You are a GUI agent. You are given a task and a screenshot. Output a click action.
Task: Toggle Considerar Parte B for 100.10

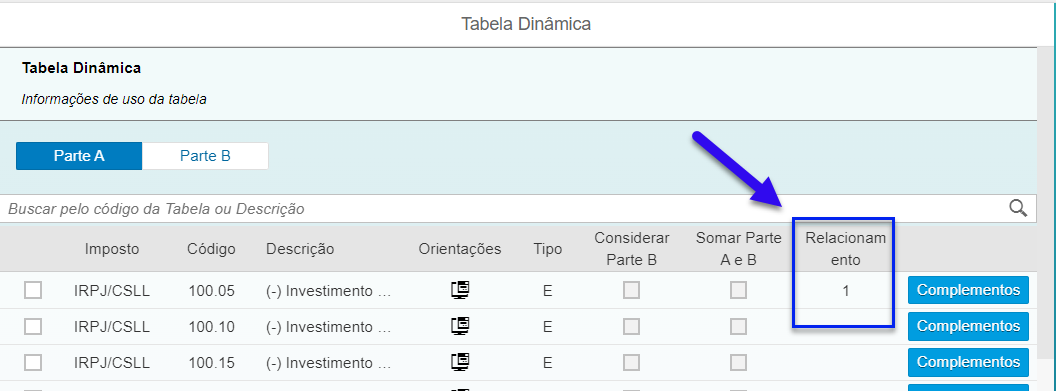pyautogui.click(x=631, y=326)
